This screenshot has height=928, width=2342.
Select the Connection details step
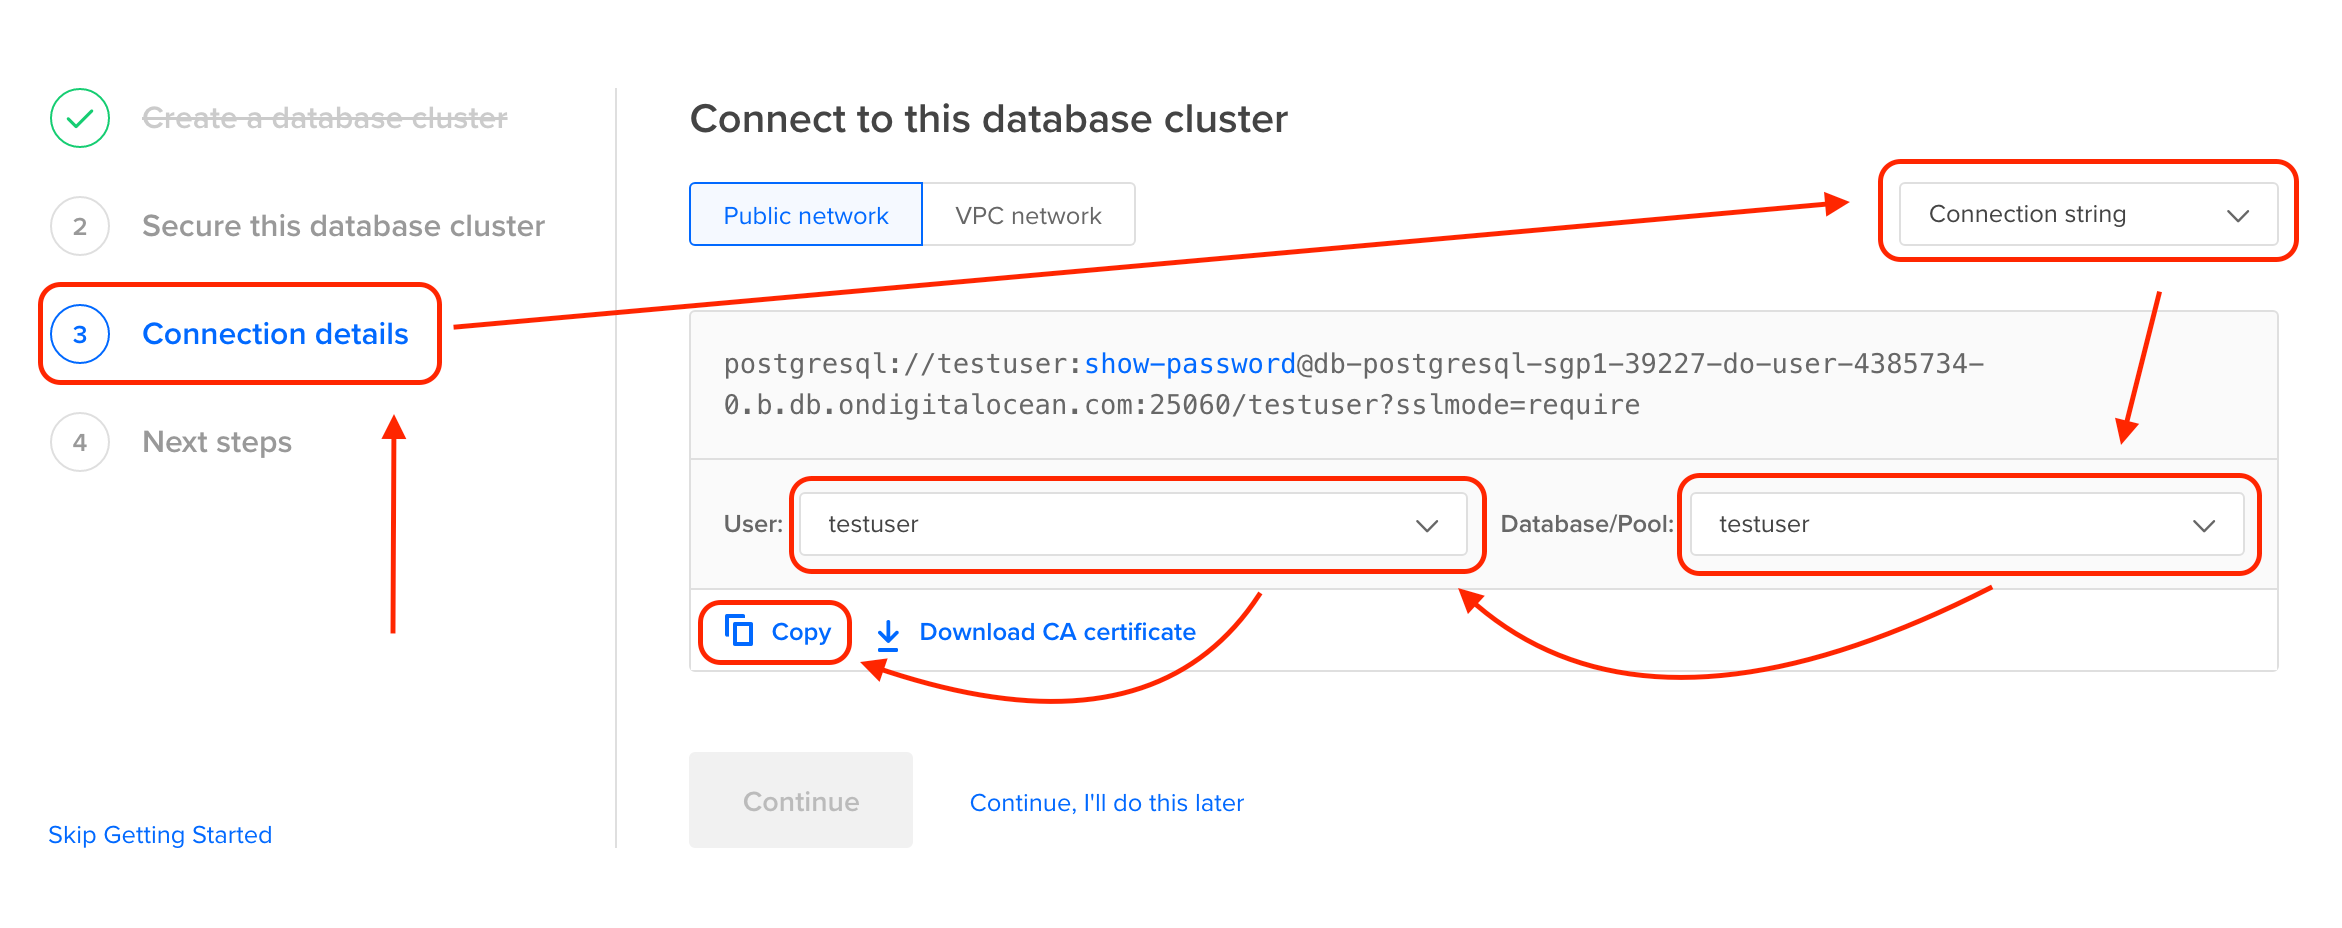tap(275, 334)
